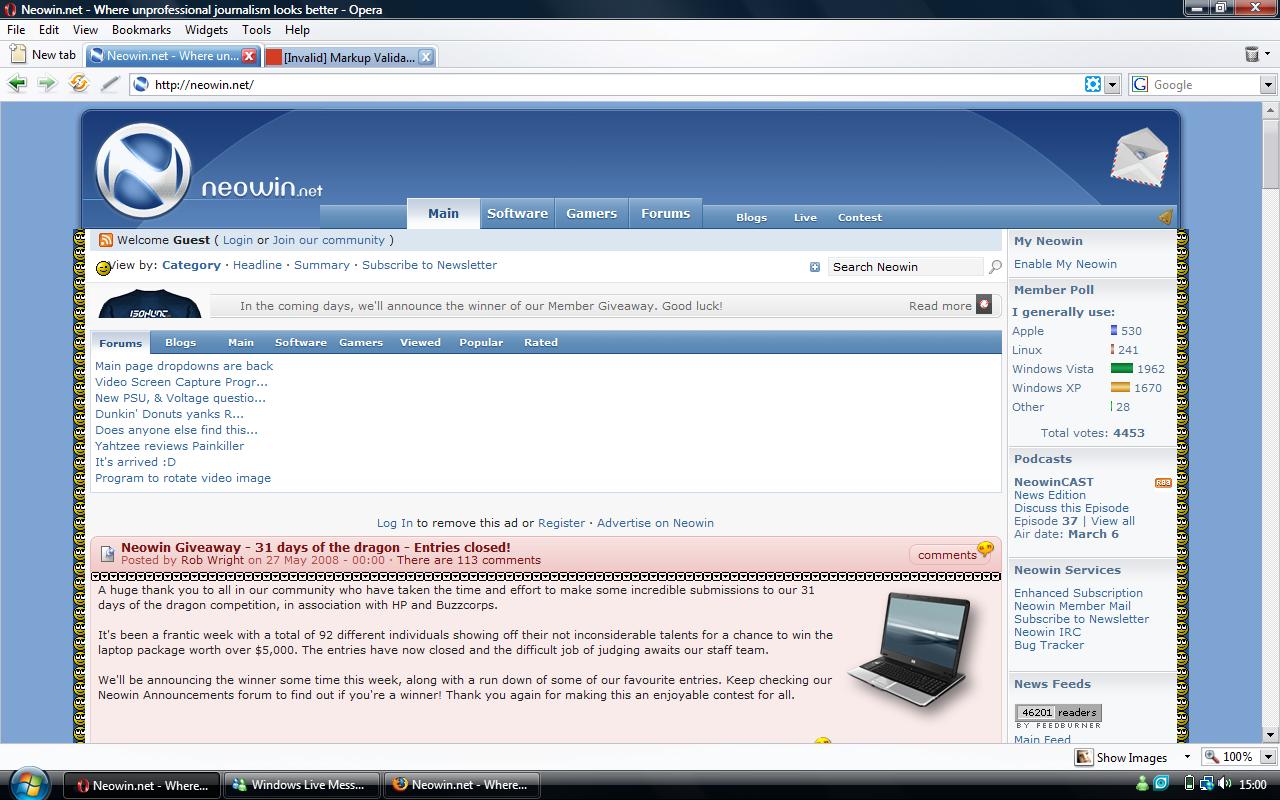
Task: Open the Google search engine dropdown
Action: pos(1268,85)
